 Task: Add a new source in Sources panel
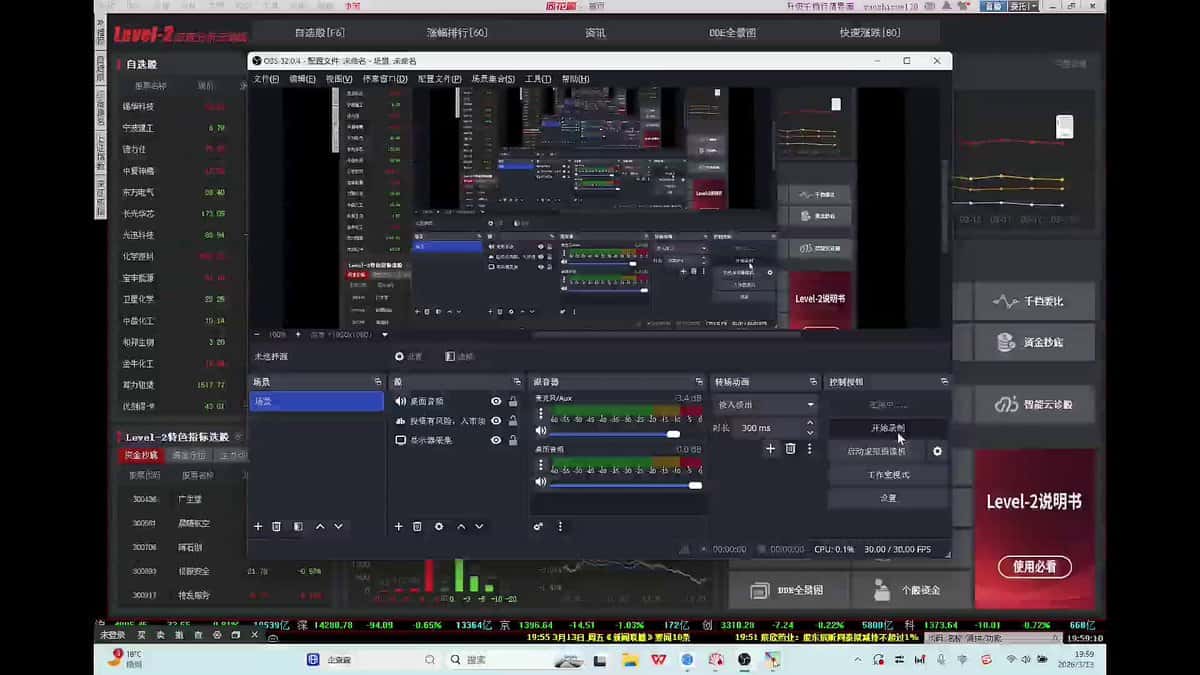(398, 526)
